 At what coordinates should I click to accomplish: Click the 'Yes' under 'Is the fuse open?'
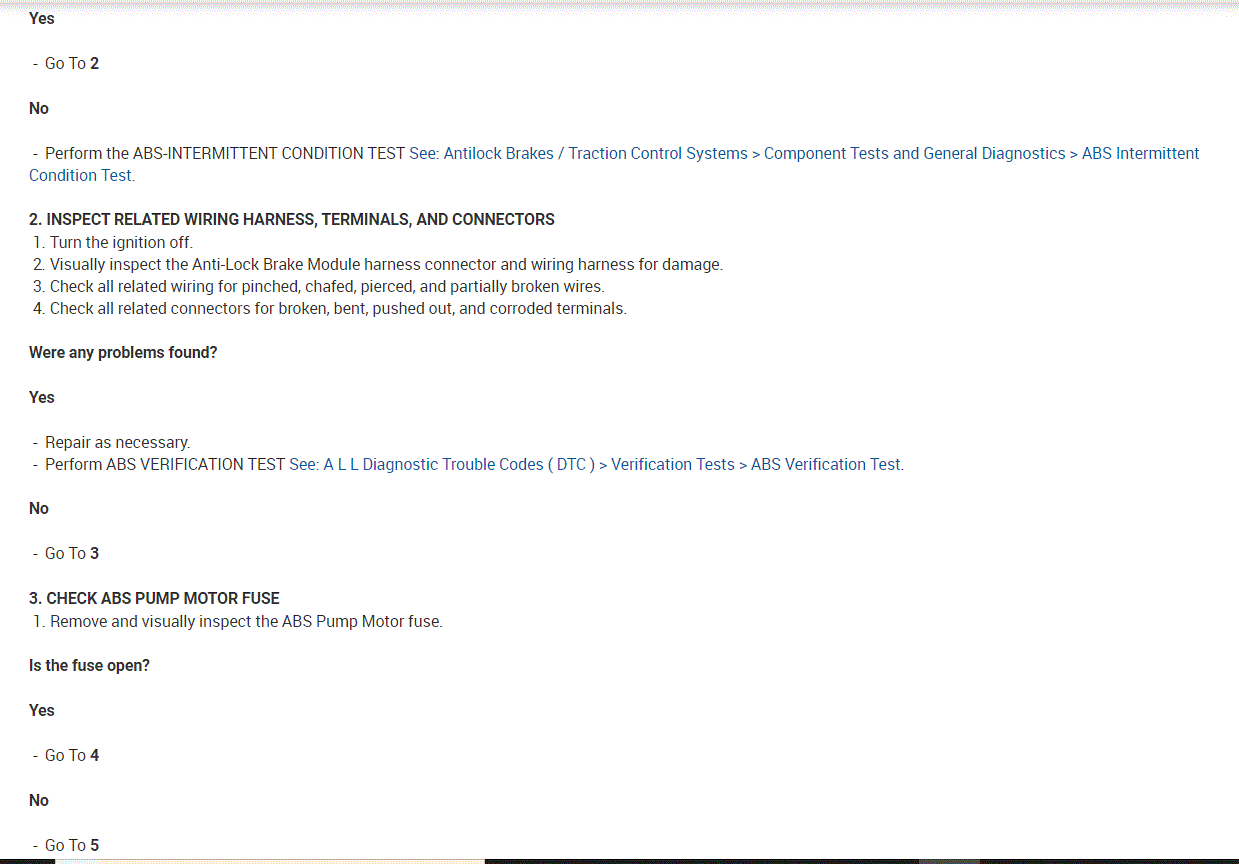point(42,710)
